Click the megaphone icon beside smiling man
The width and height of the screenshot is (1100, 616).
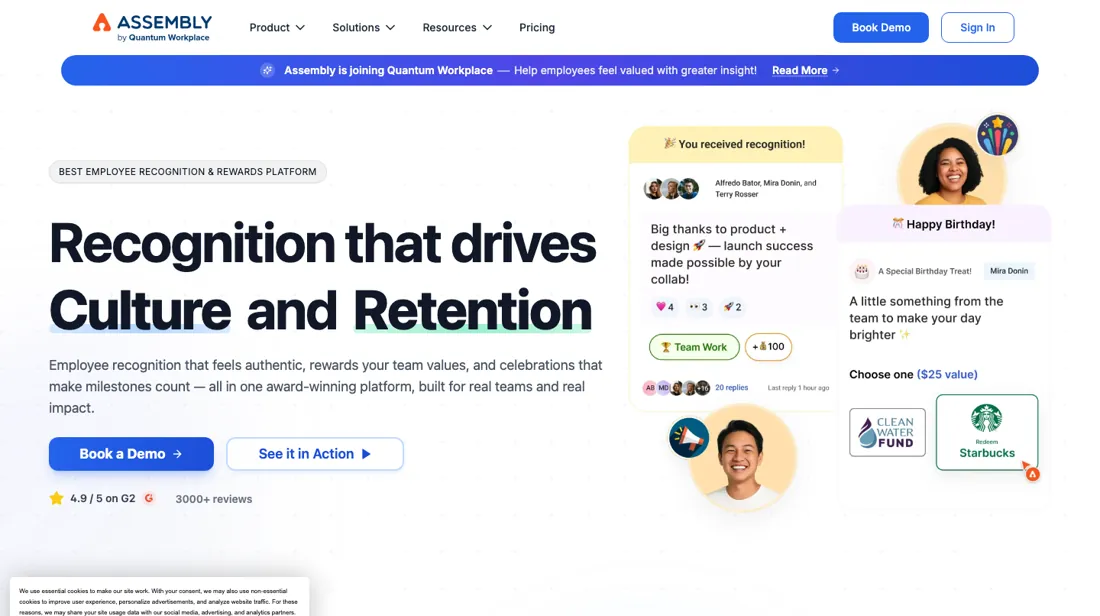click(688, 438)
